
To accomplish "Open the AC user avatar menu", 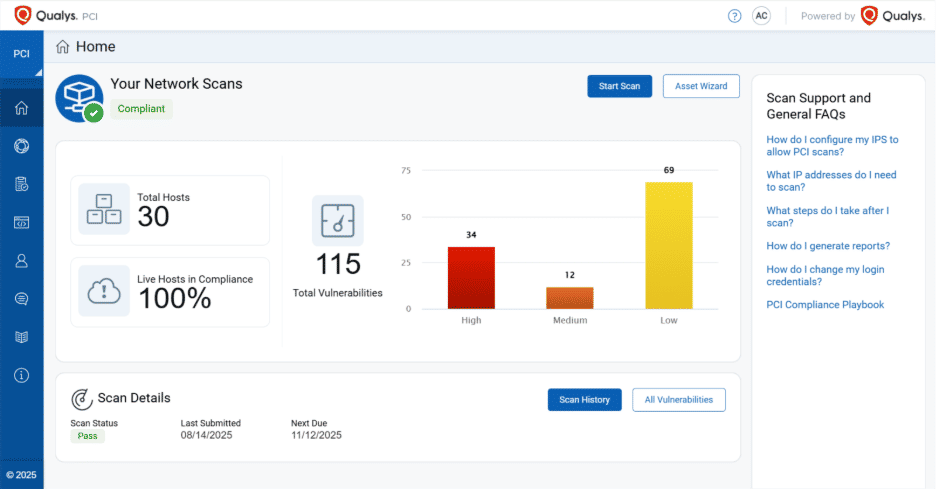I will (x=761, y=16).
